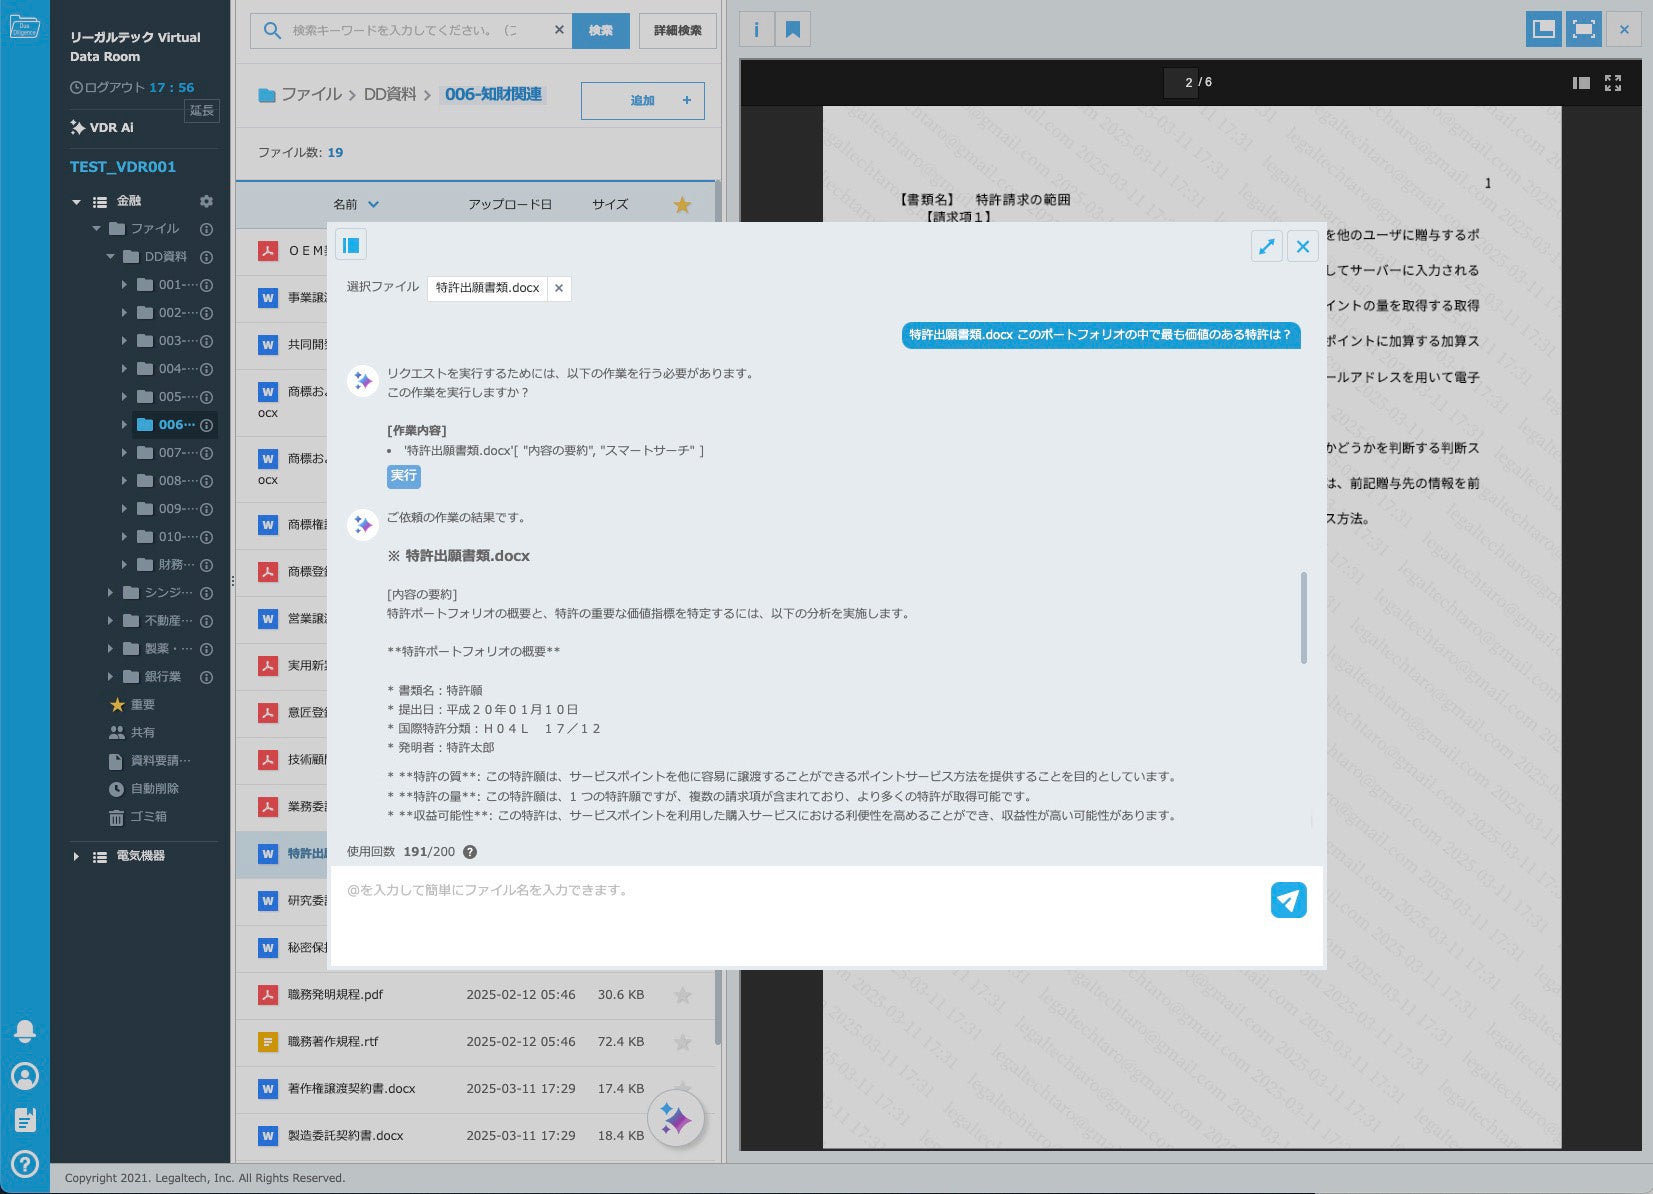This screenshot has height=1194, width=1653.
Task: Expand the 001 folder arrow
Action: click(x=124, y=285)
